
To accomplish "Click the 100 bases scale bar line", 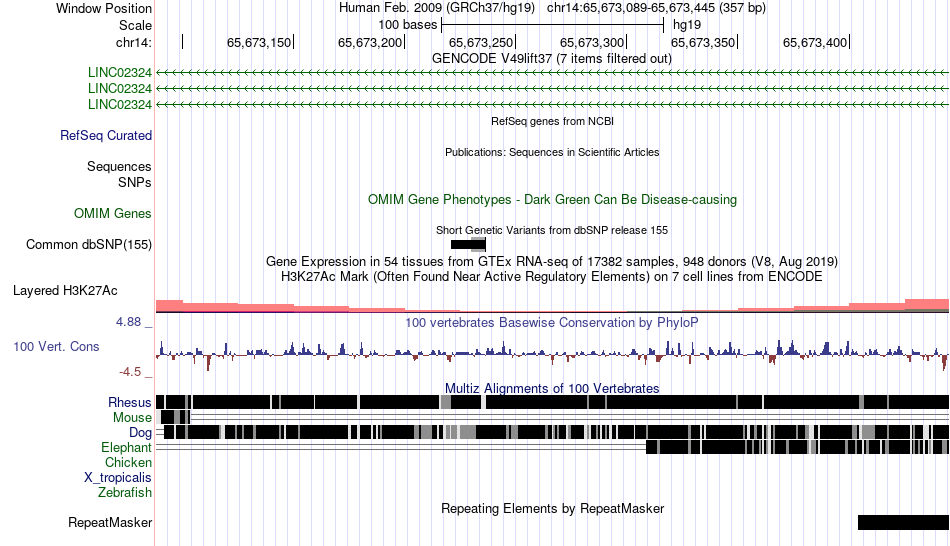I will click(553, 25).
